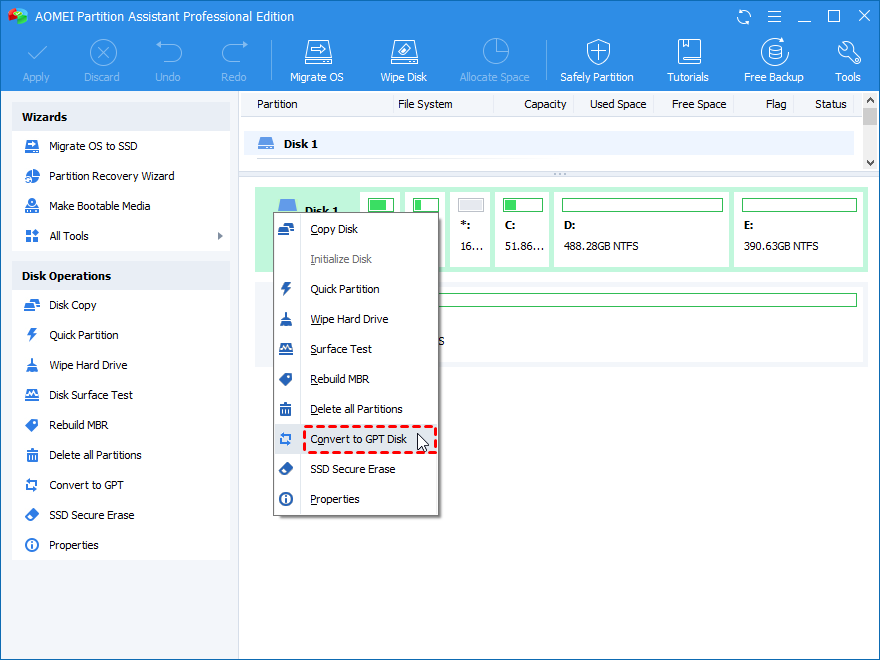Open Partition Recovery Wizard in sidebar
Viewport: 880px width, 660px height.
tap(111, 176)
